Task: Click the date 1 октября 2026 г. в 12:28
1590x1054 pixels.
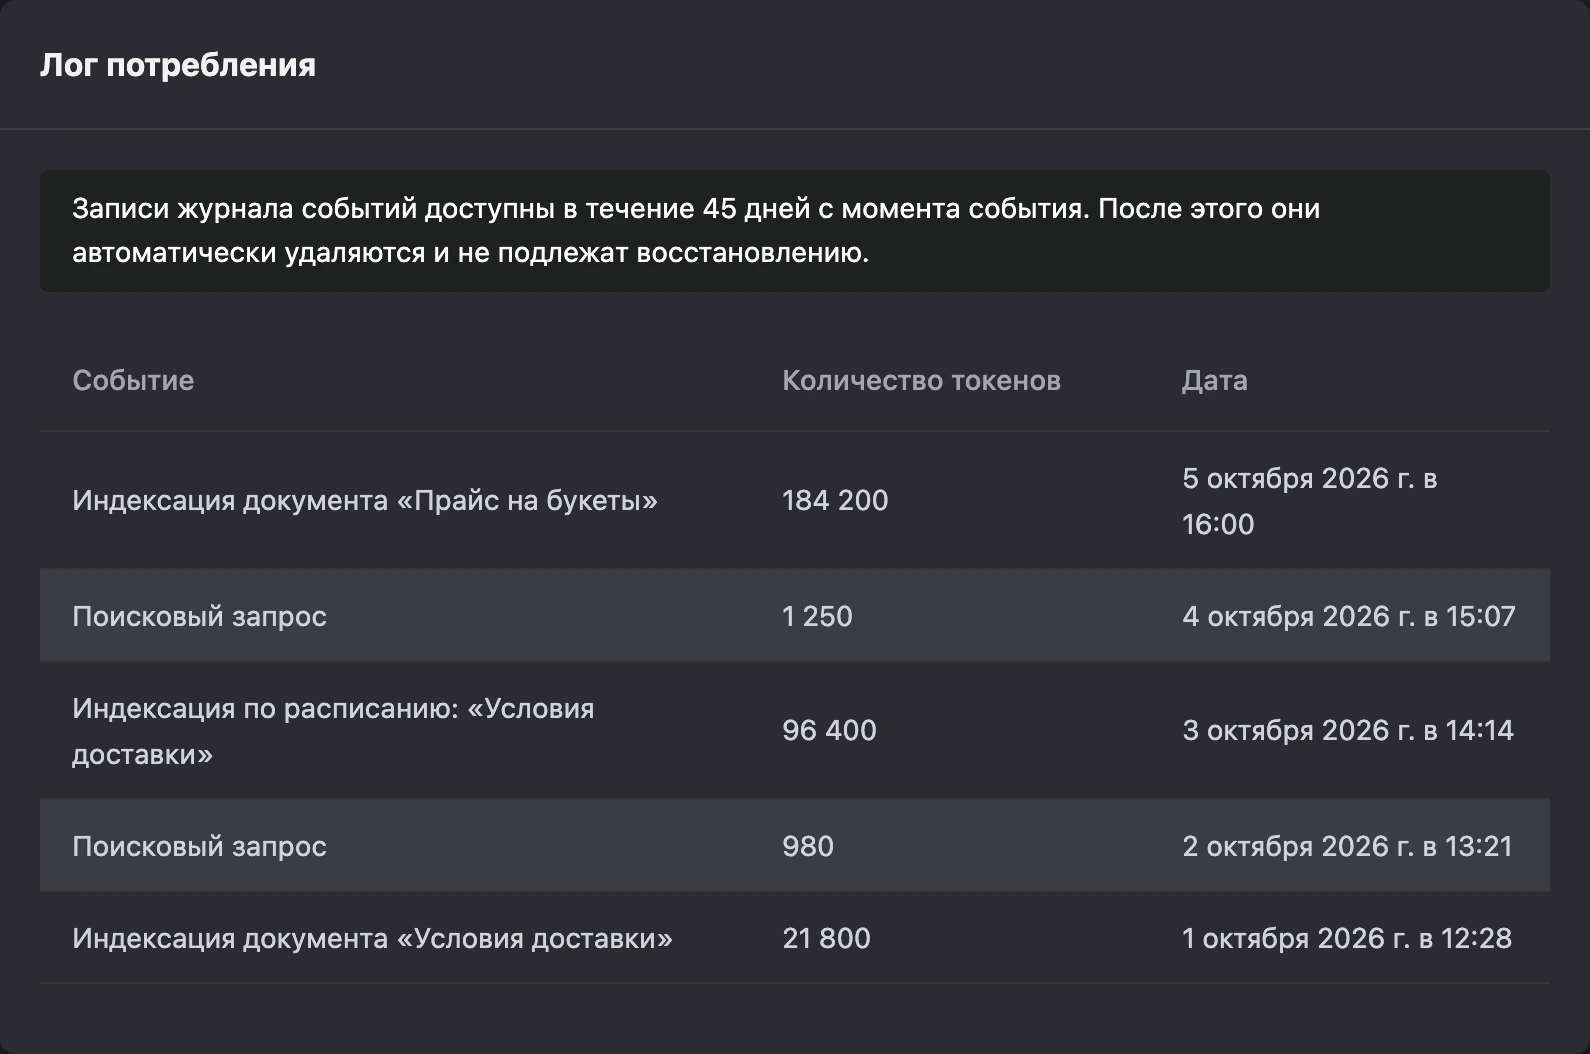Action: [1347, 938]
